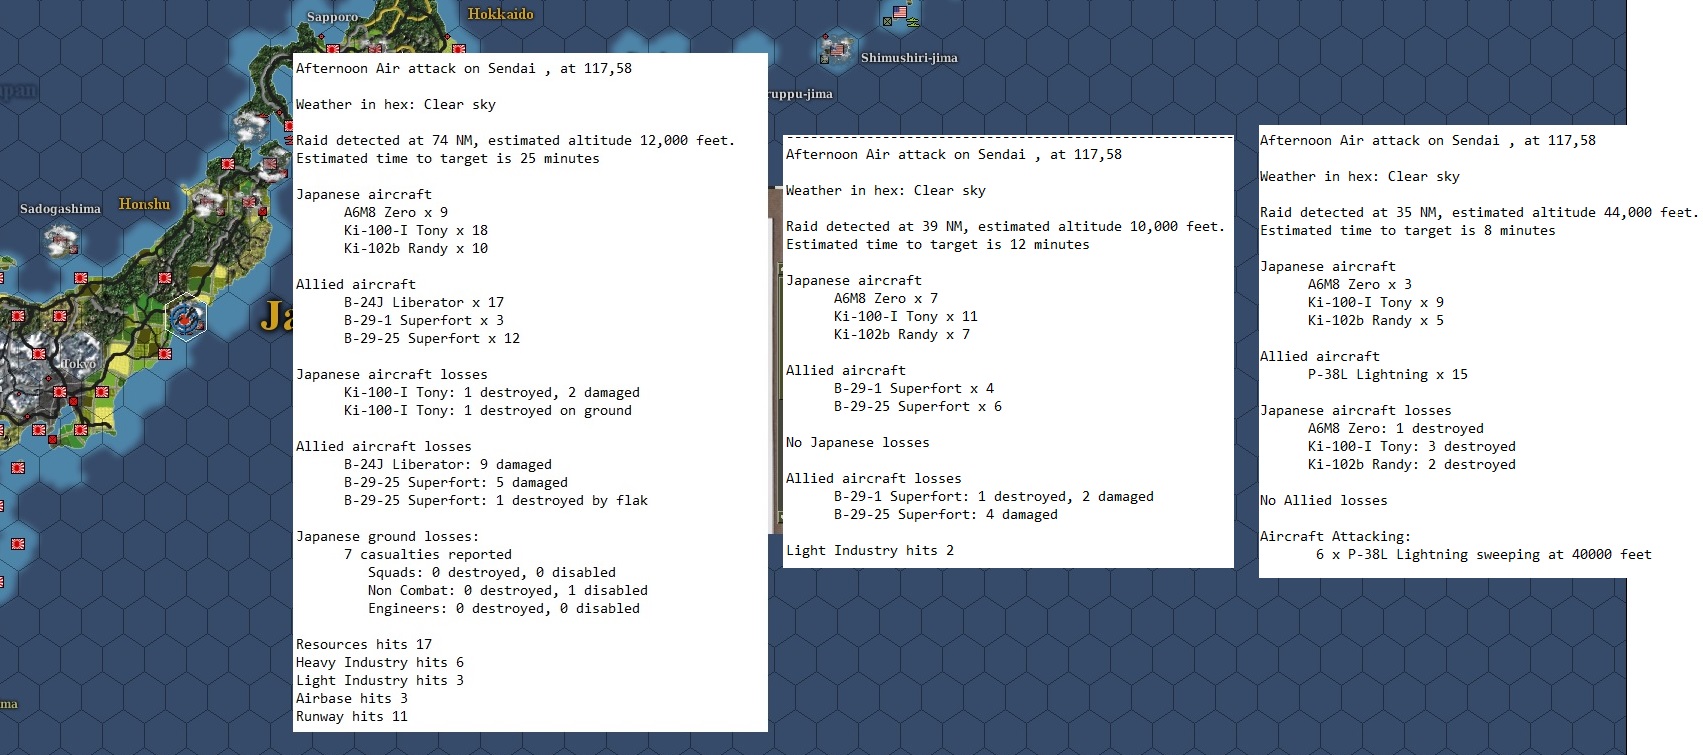The width and height of the screenshot is (1703, 755).
Task: Select 'Estimated time to target is 12 minutes'
Action: (x=938, y=245)
